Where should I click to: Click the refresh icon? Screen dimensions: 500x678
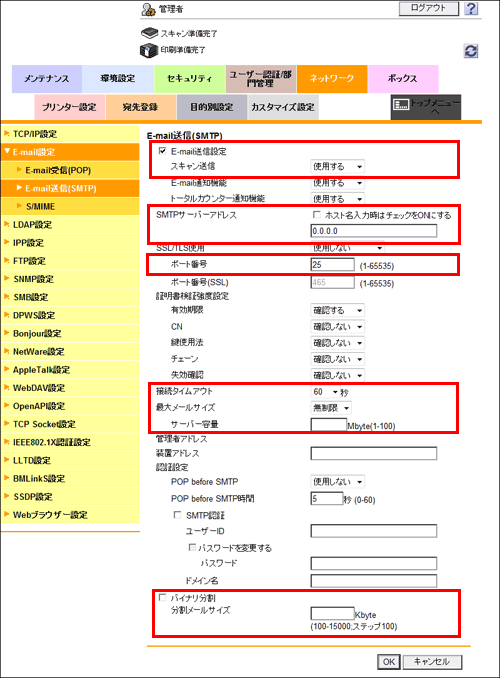(471, 51)
